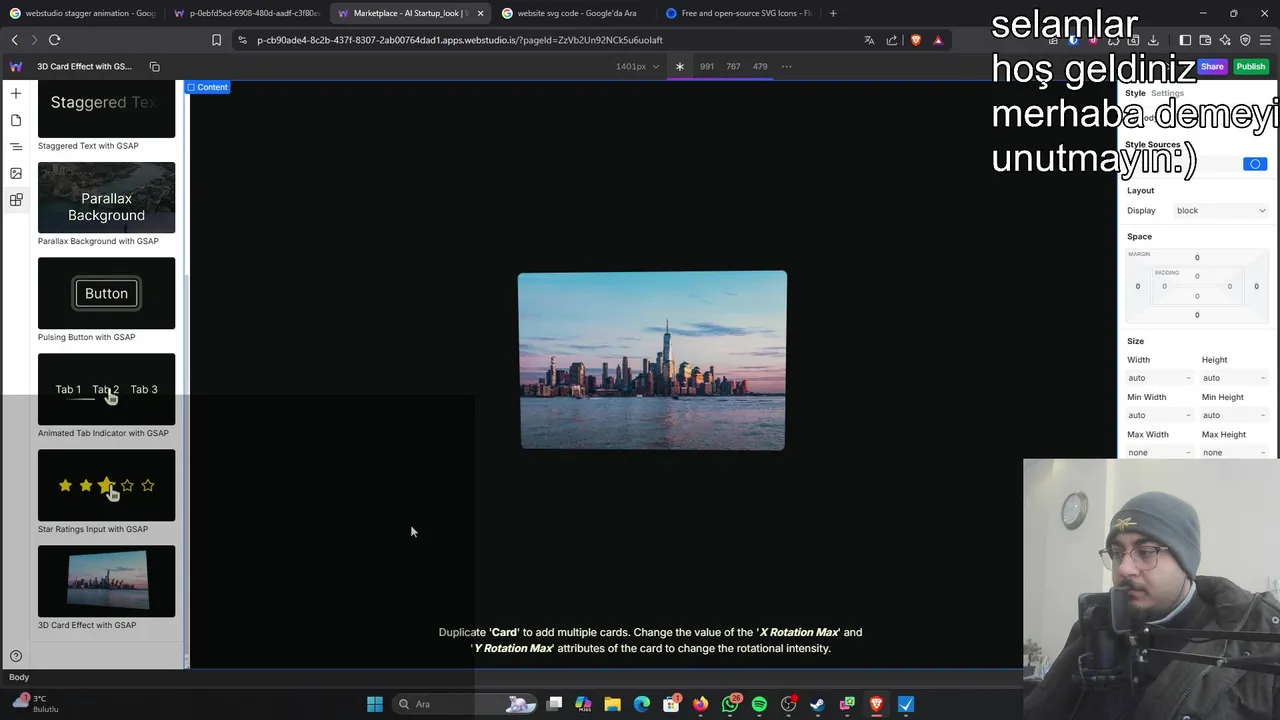Open the Marketplace panel icon
This screenshot has width=1280, height=720.
16,200
